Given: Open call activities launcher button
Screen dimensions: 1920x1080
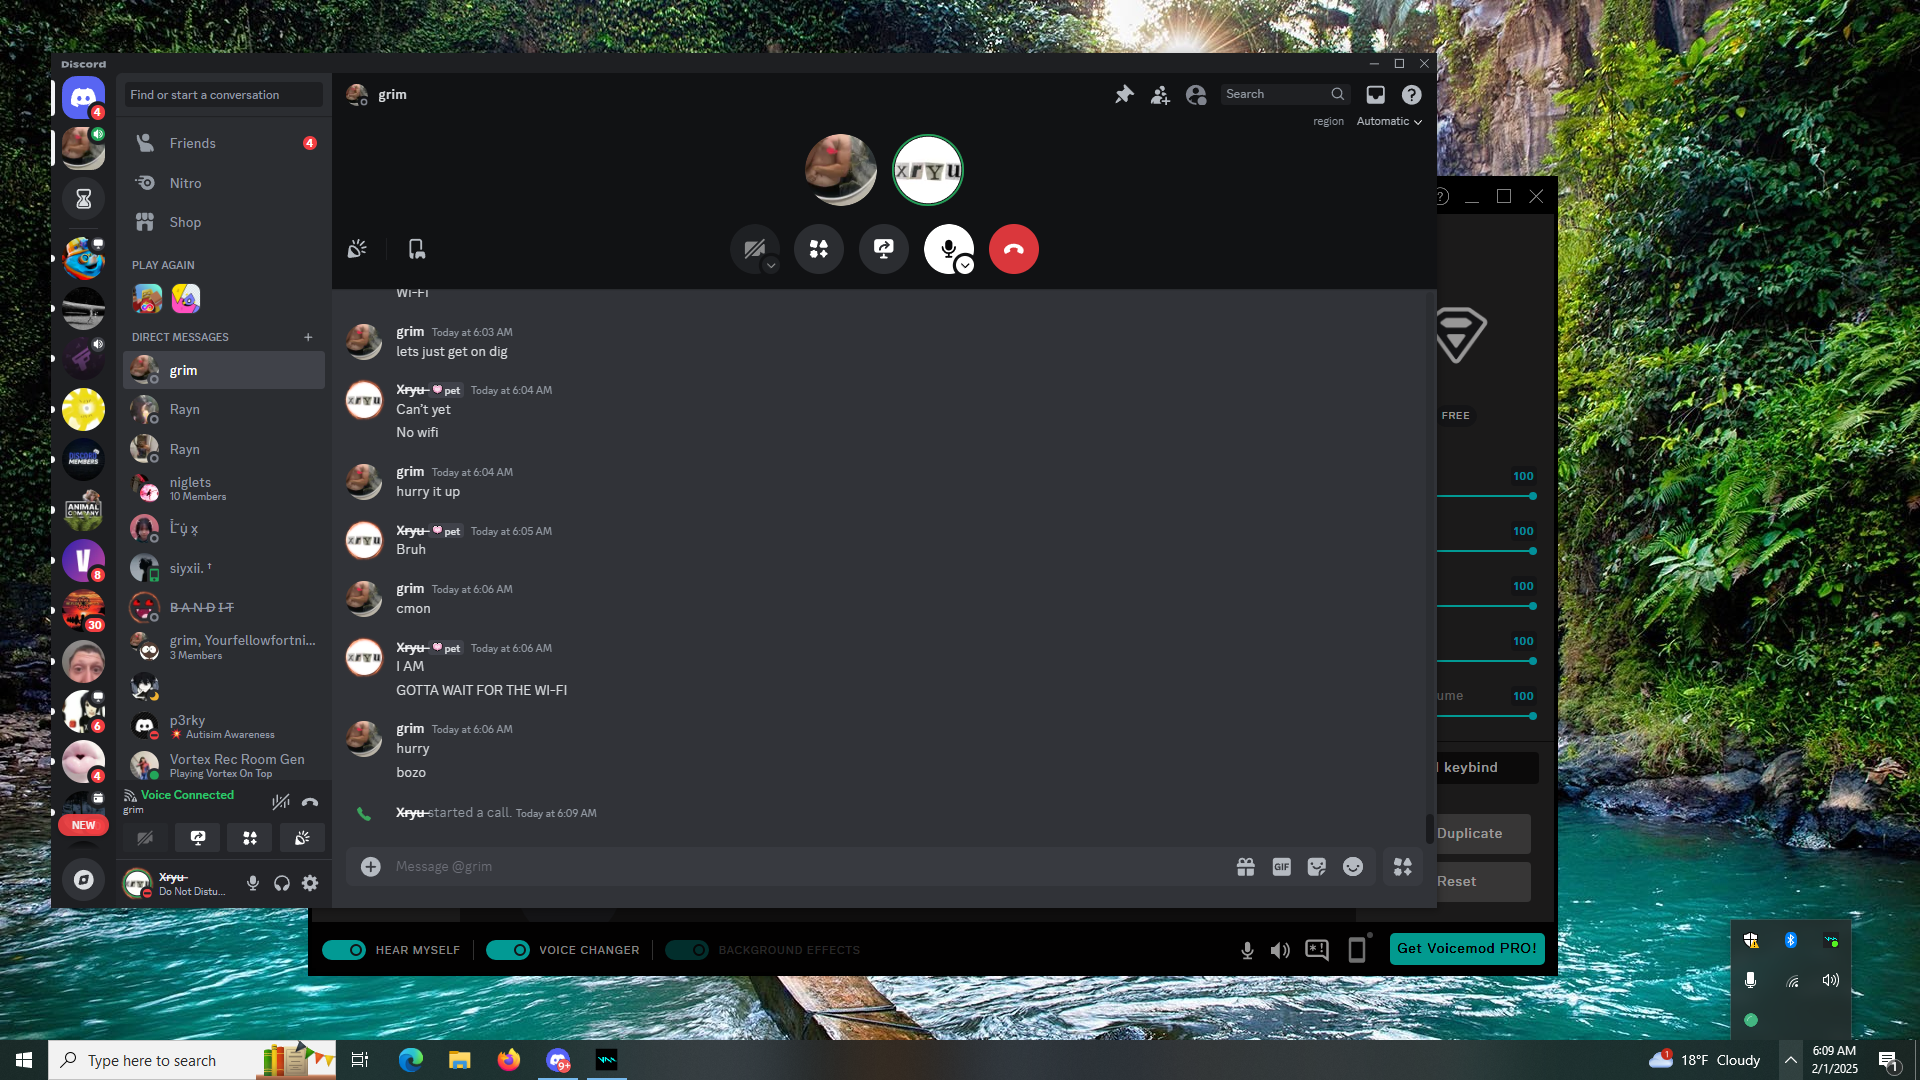Looking at the screenshot, I should (819, 249).
